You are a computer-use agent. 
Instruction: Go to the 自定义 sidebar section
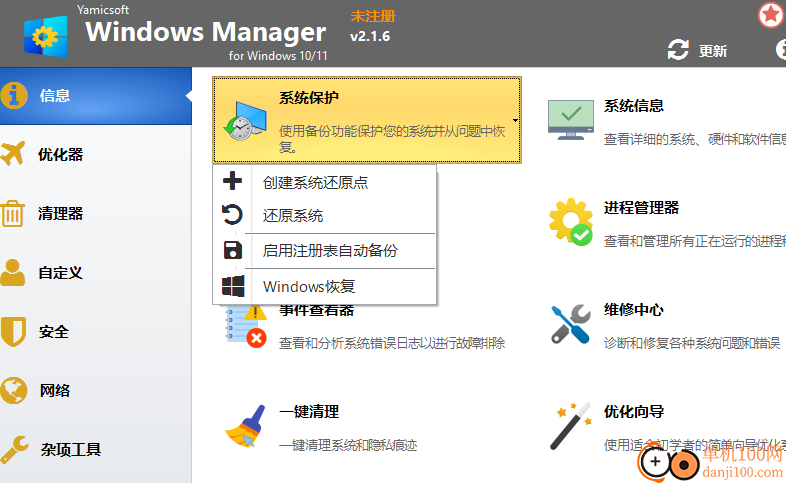[x=96, y=273]
